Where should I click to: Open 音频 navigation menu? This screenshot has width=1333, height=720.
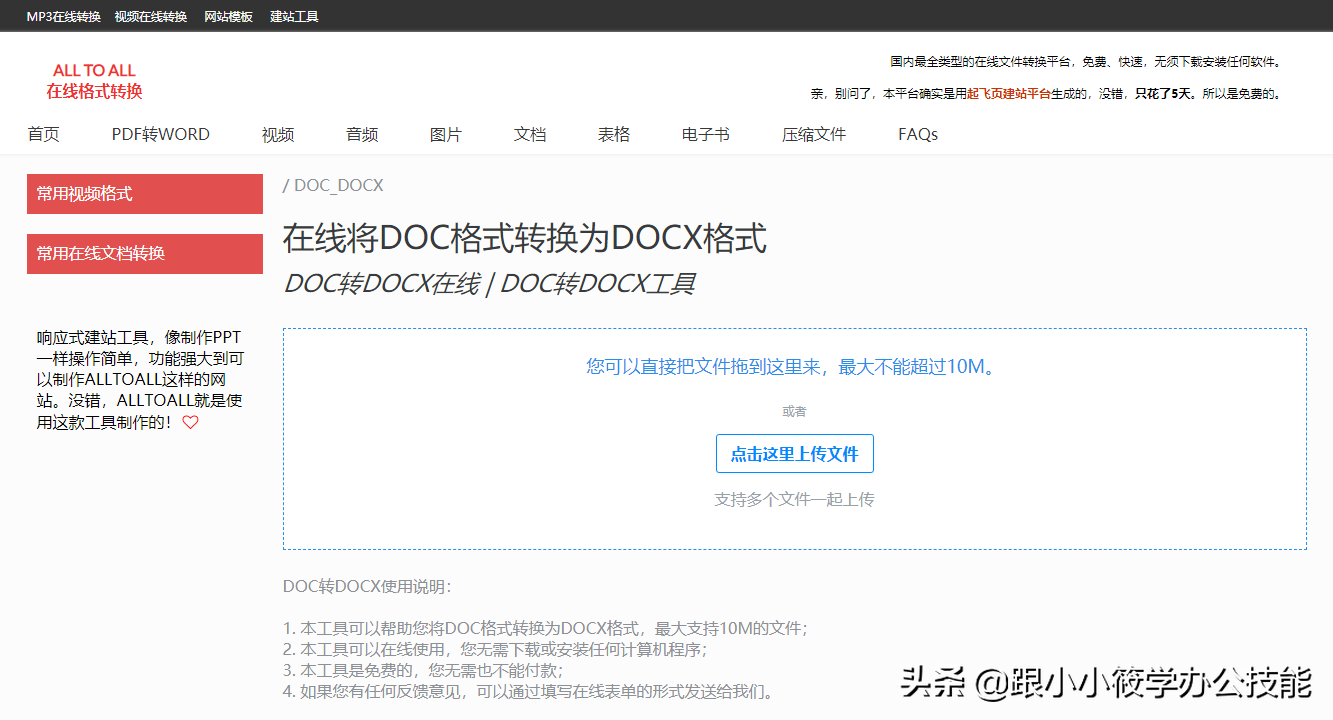tap(362, 134)
